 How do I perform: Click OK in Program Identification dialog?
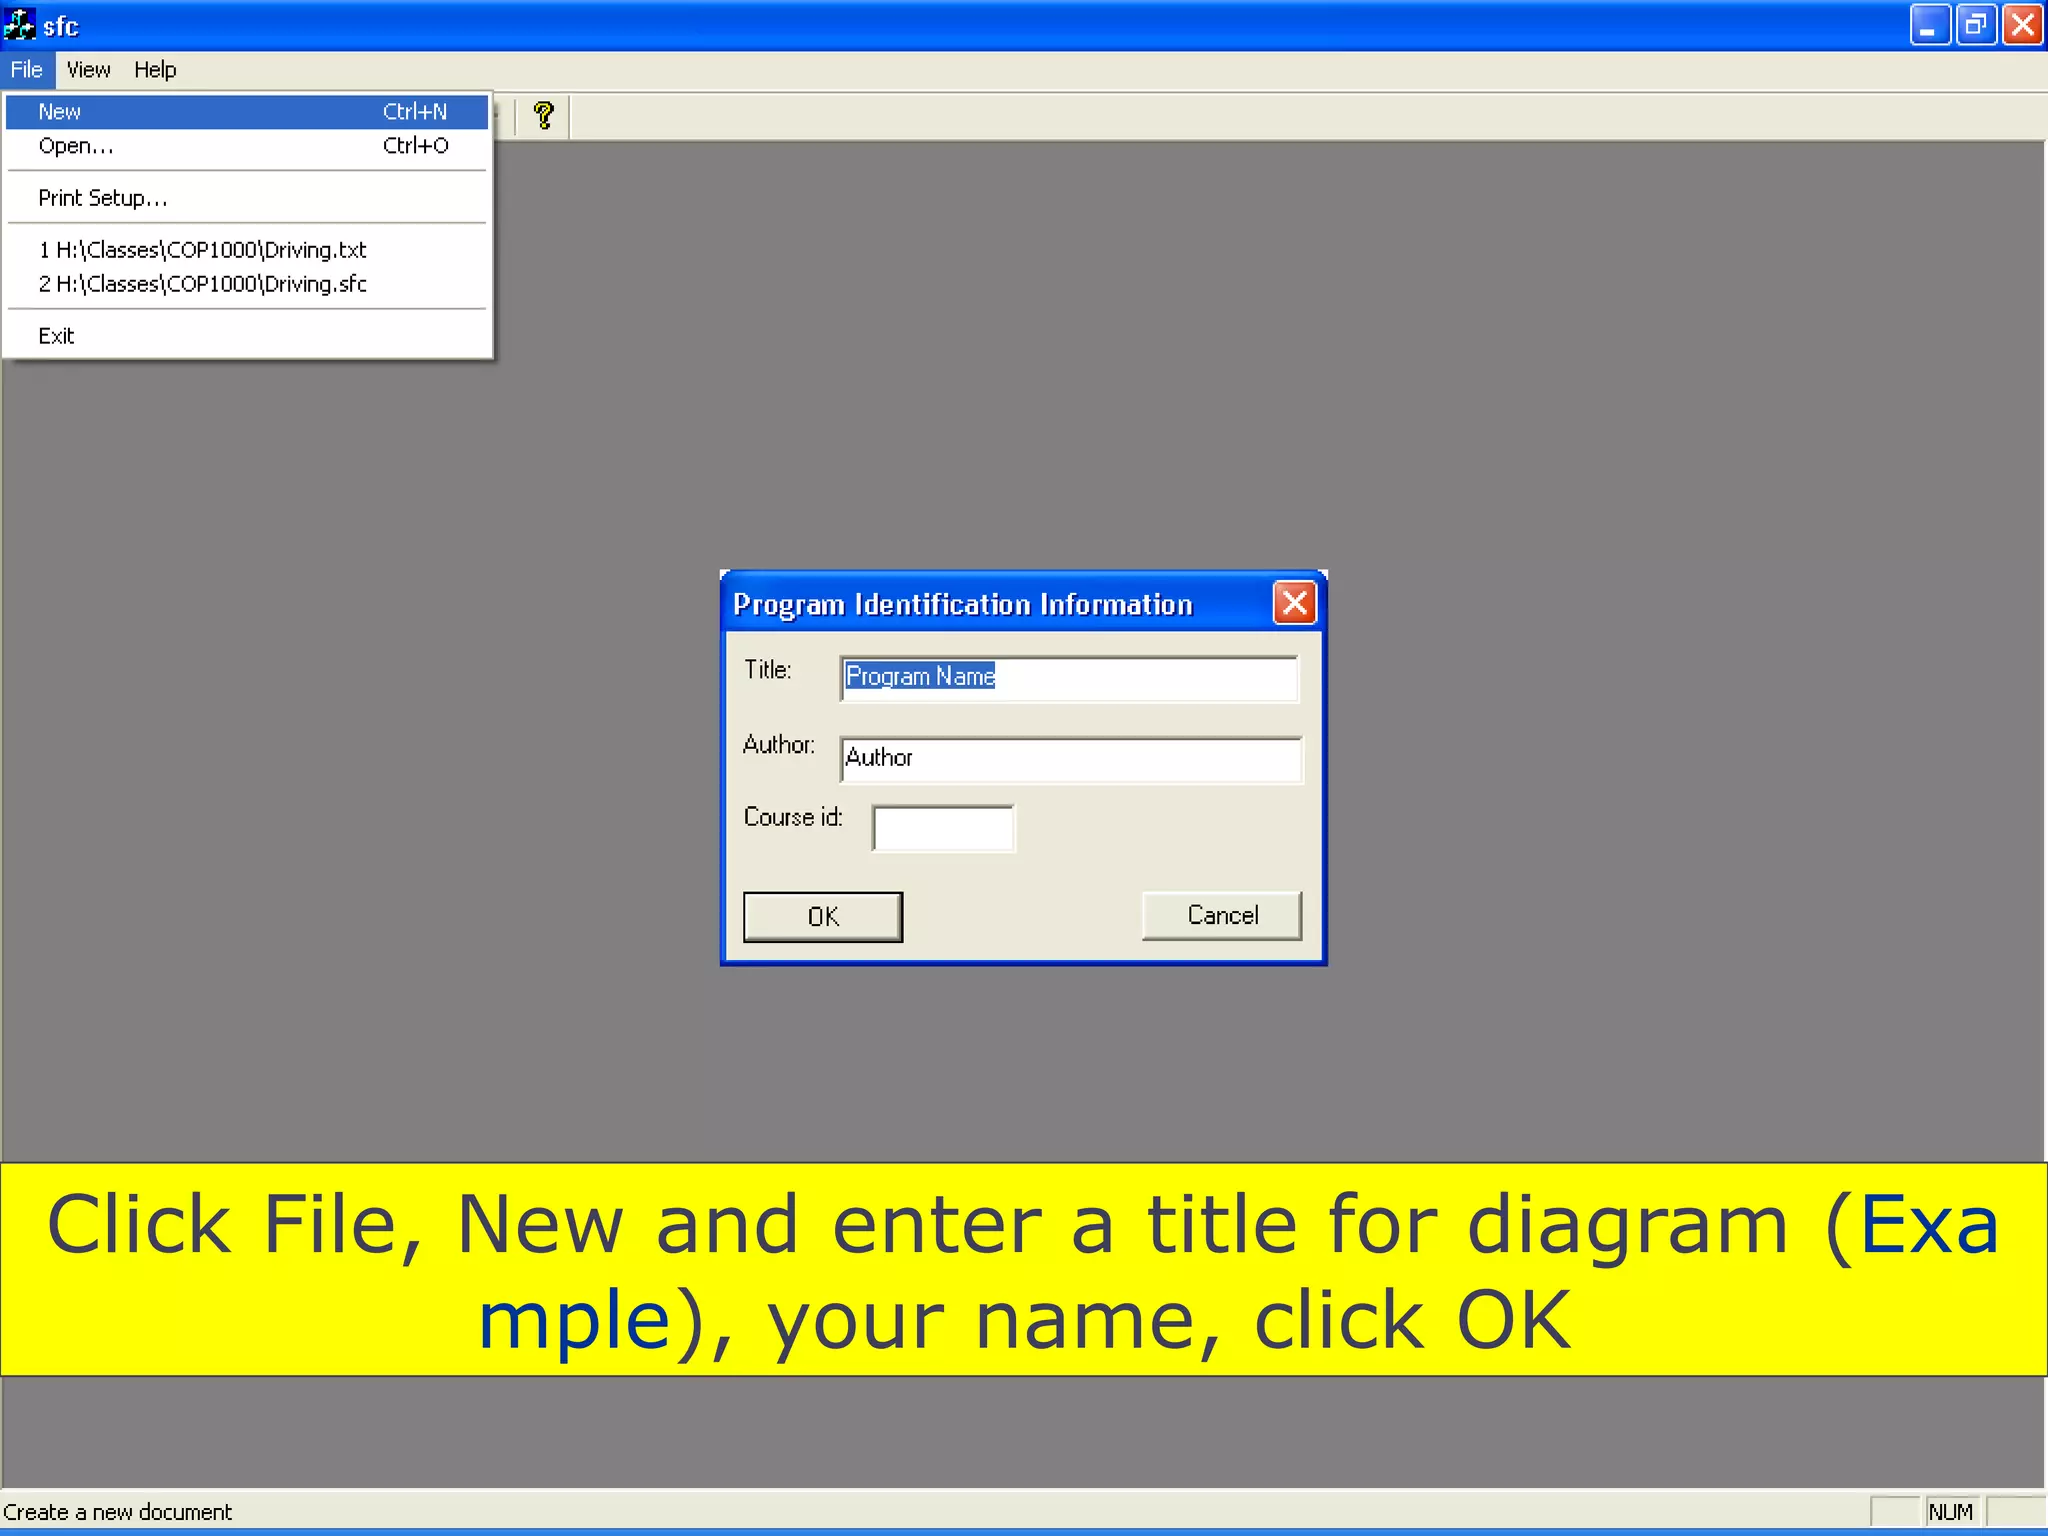[823, 916]
